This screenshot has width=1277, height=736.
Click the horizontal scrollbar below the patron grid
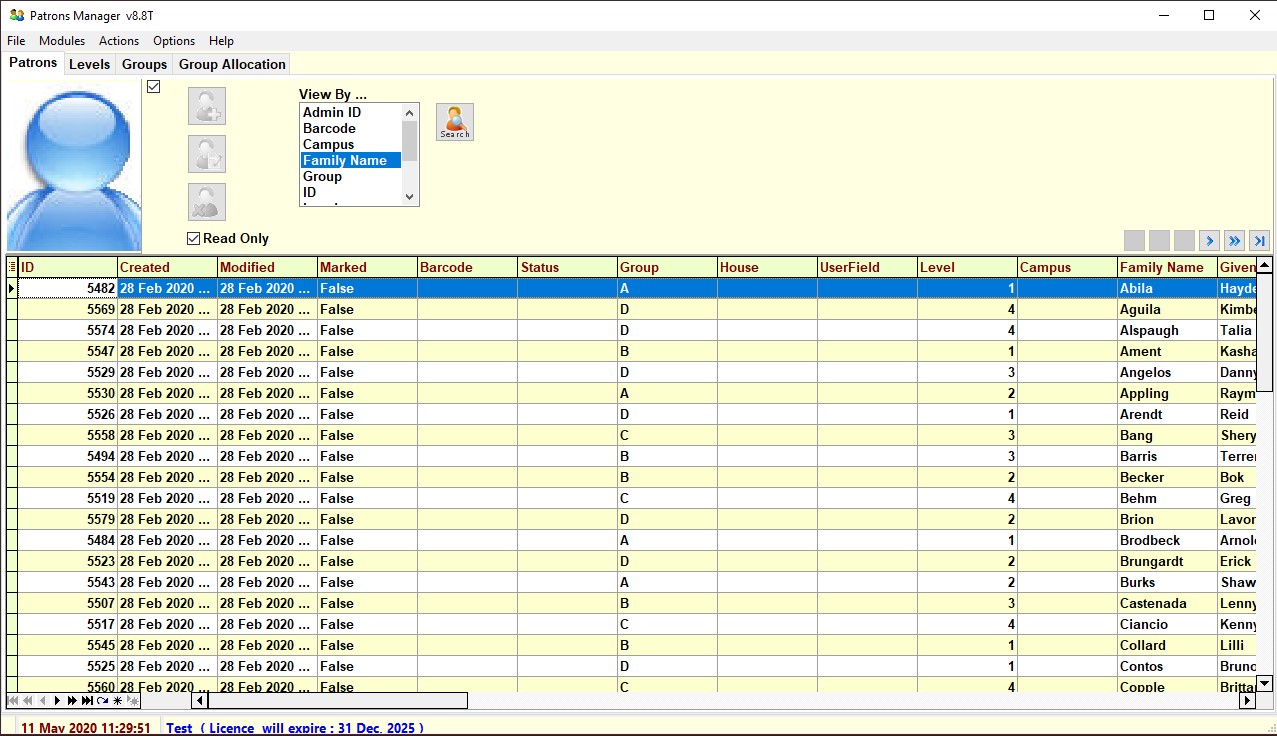[x=330, y=700]
